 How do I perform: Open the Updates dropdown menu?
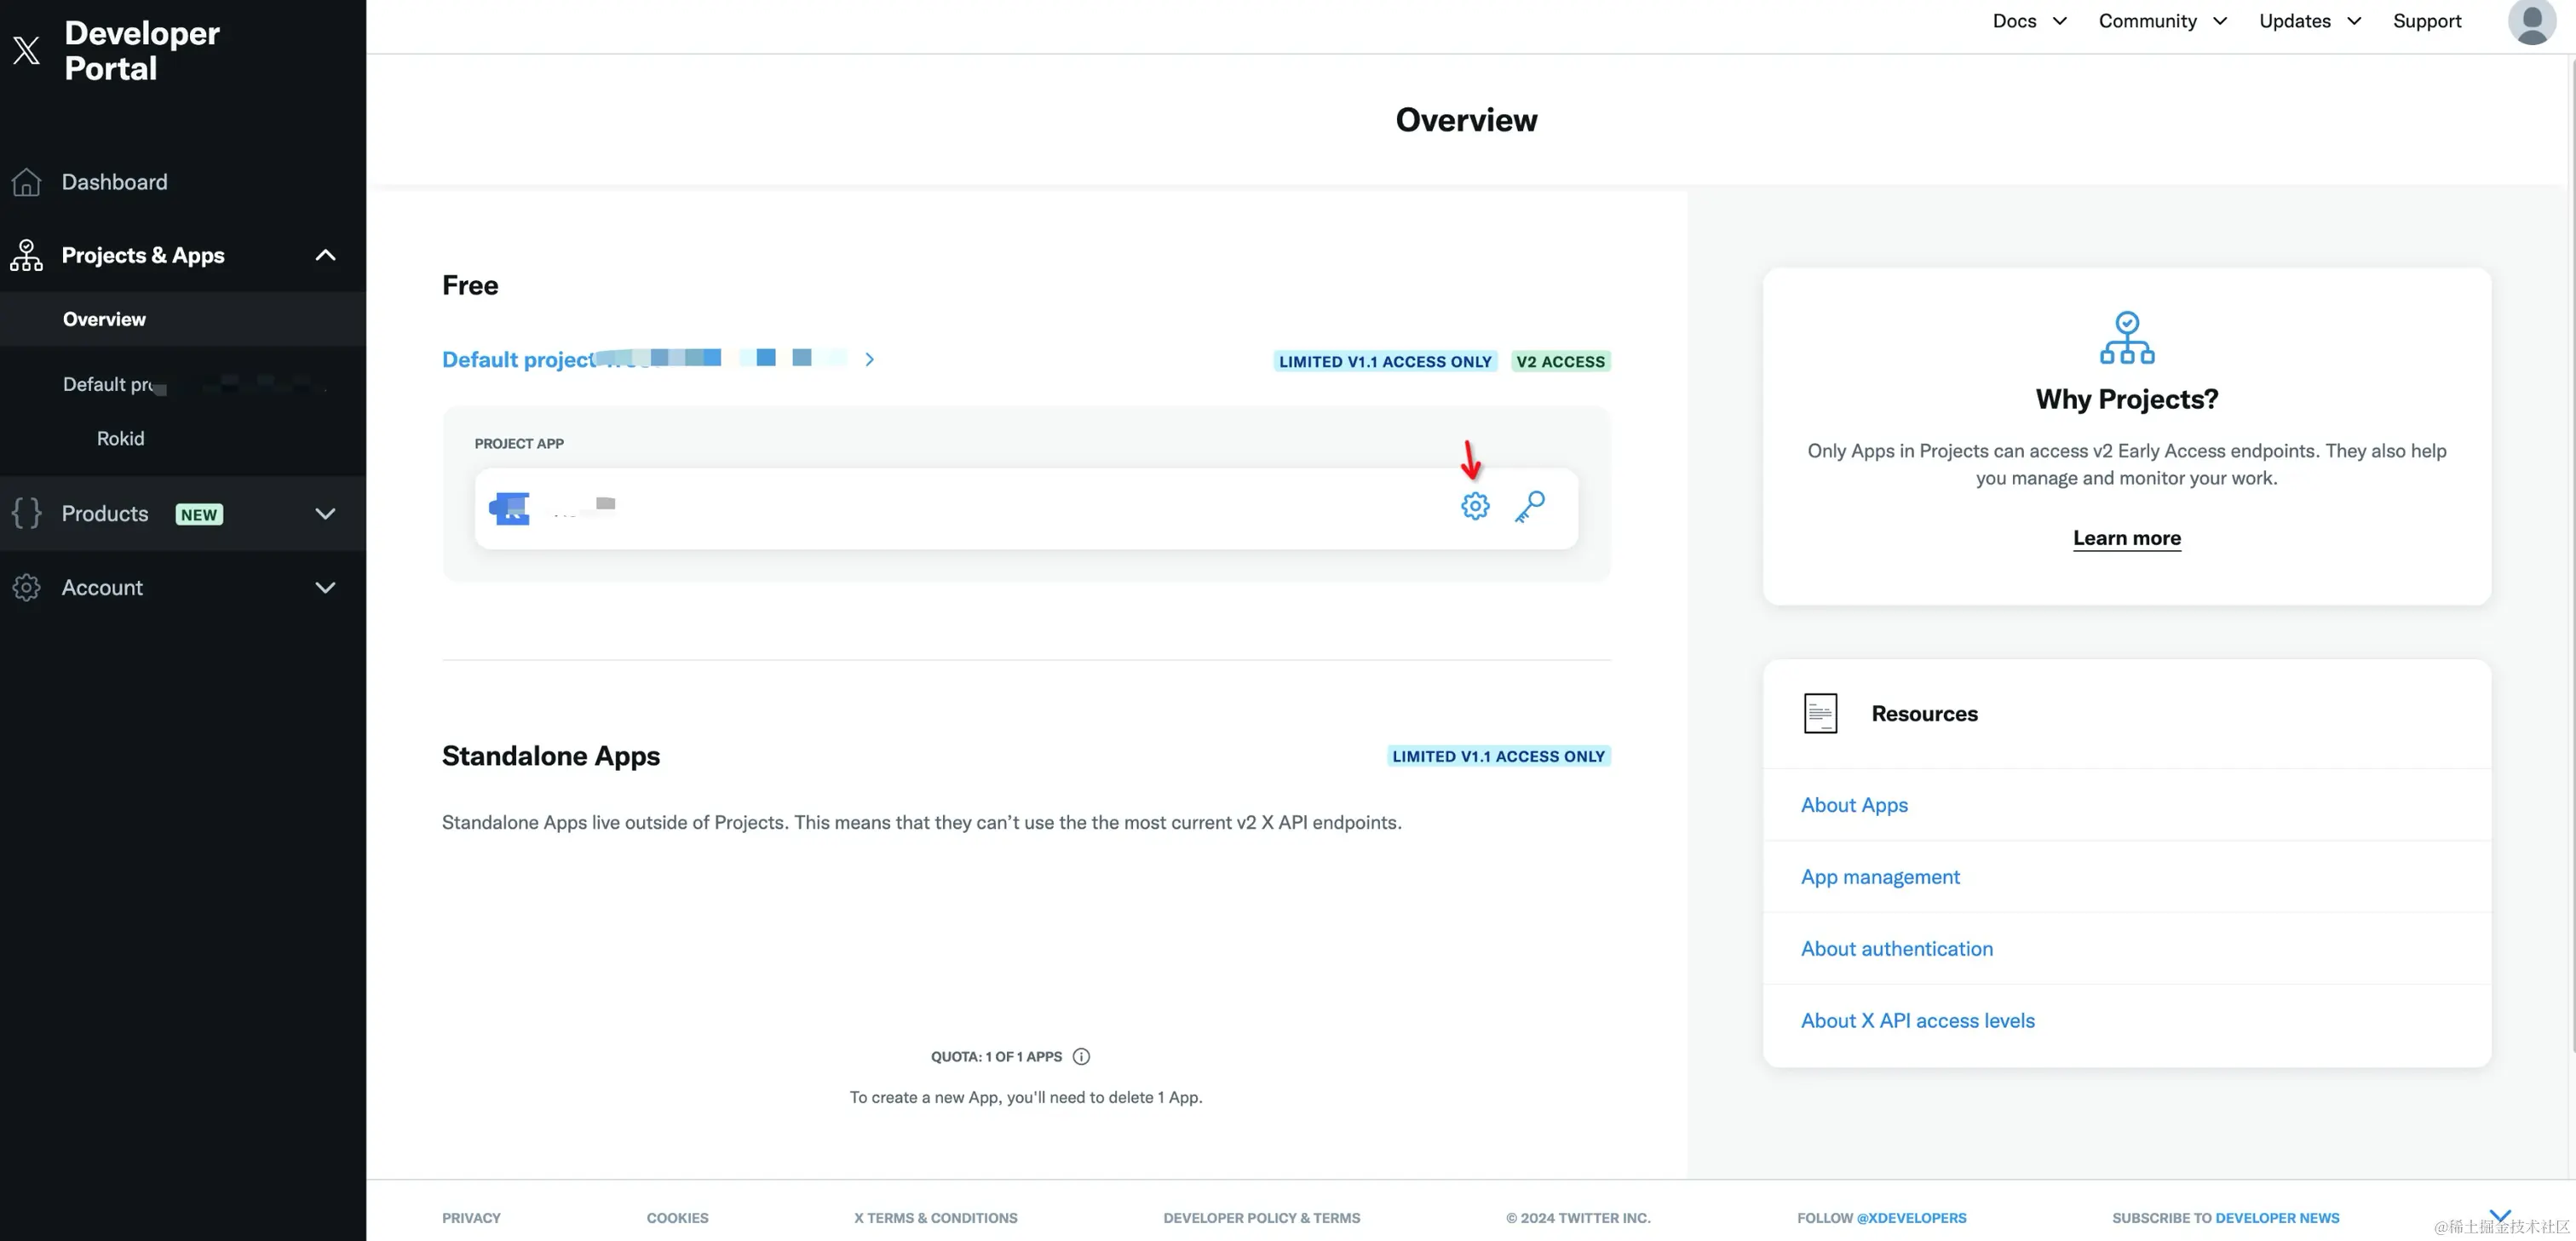click(2309, 21)
